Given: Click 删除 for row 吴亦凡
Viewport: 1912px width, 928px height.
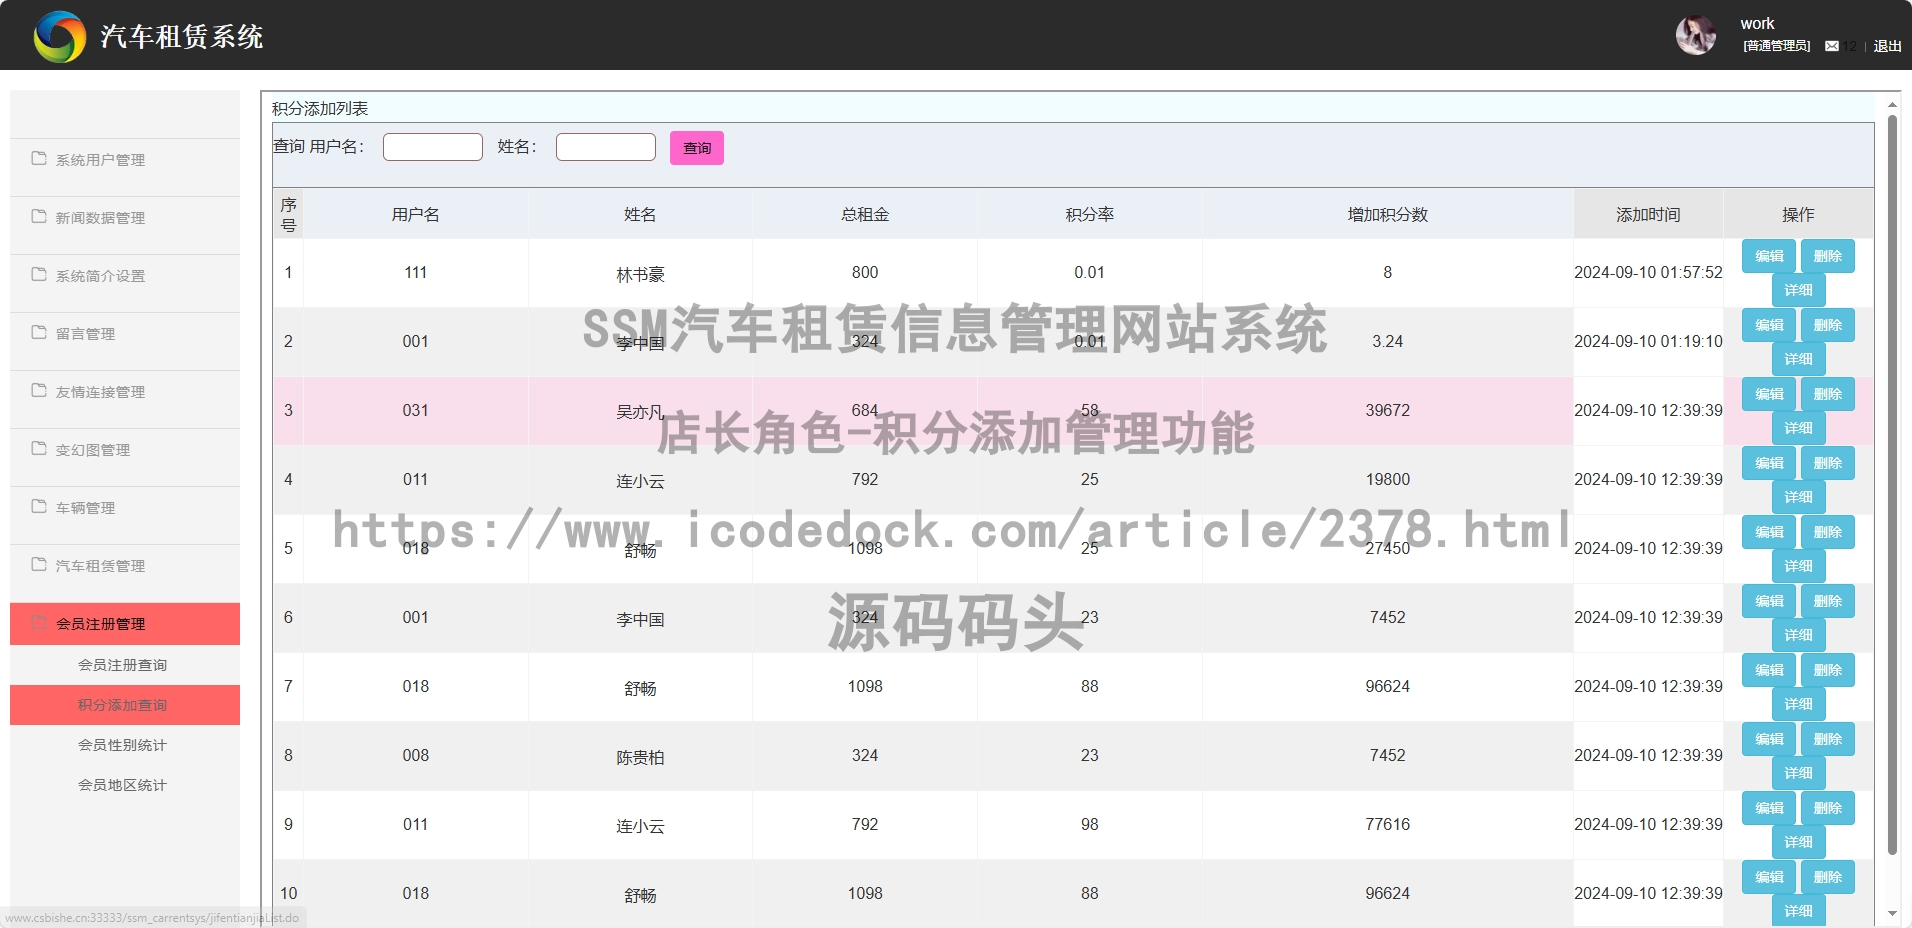Looking at the screenshot, I should [x=1828, y=394].
